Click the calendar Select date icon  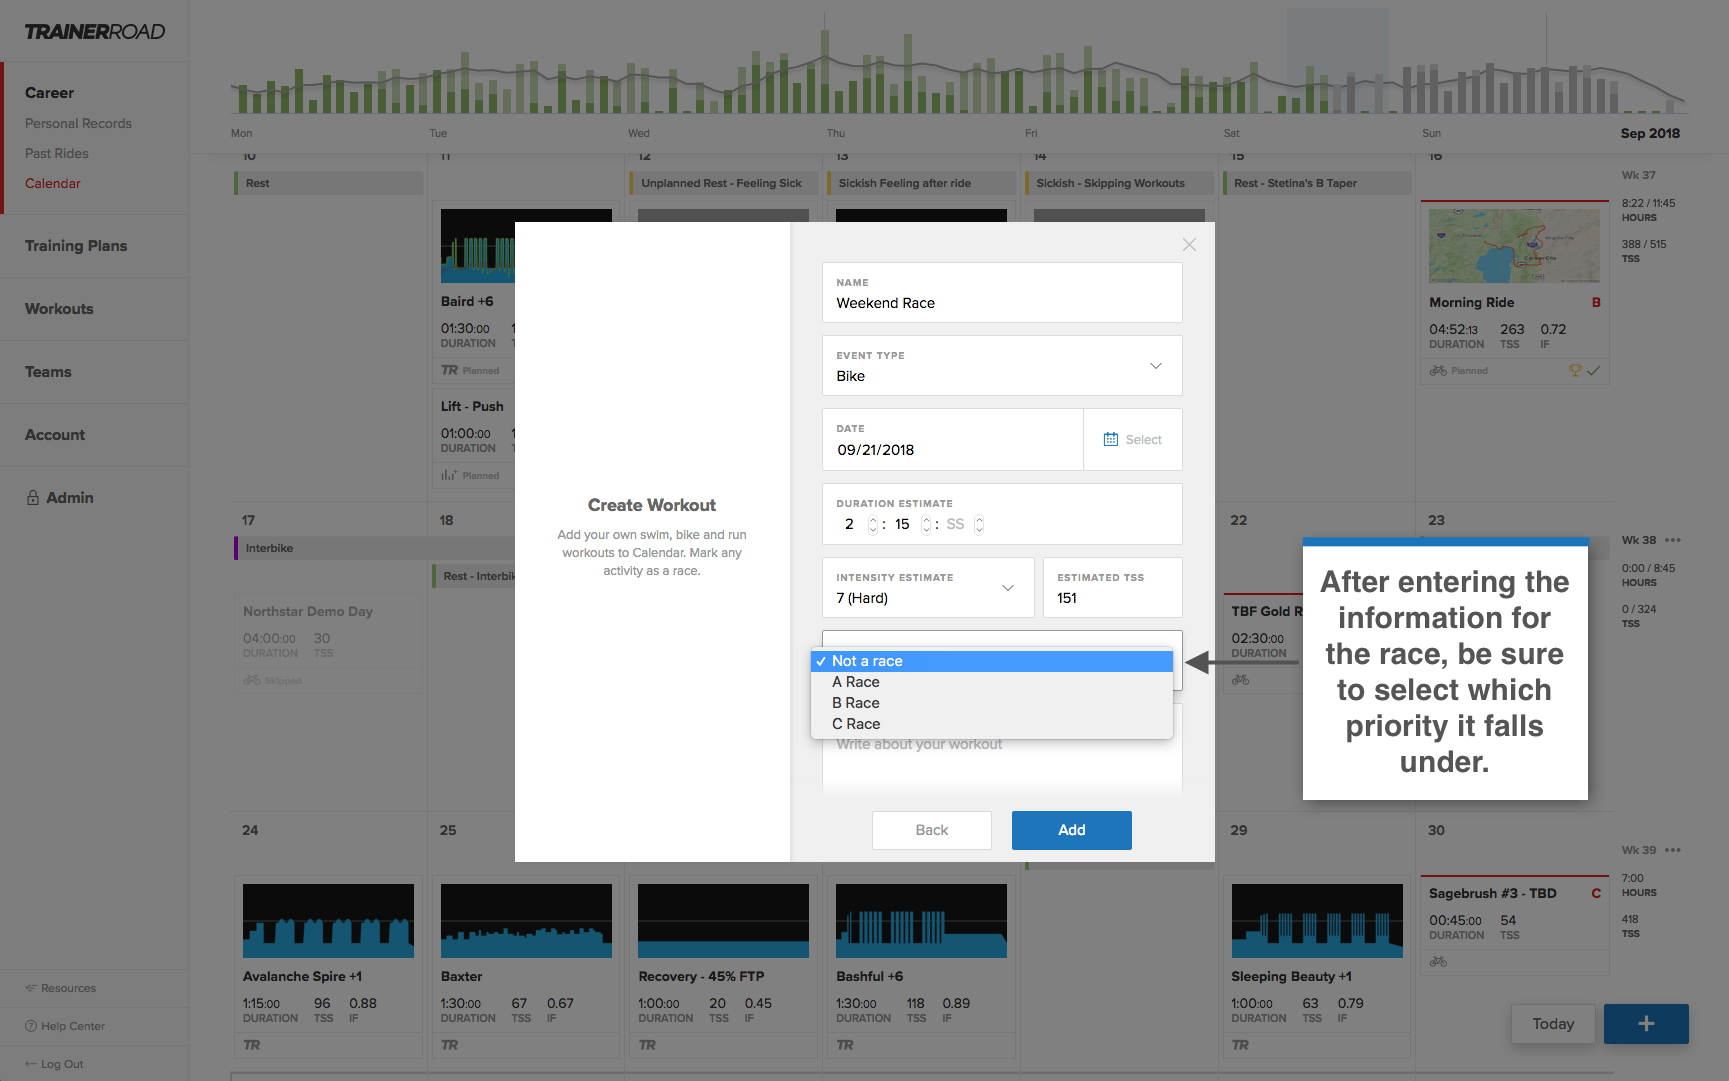pyautogui.click(x=1111, y=439)
